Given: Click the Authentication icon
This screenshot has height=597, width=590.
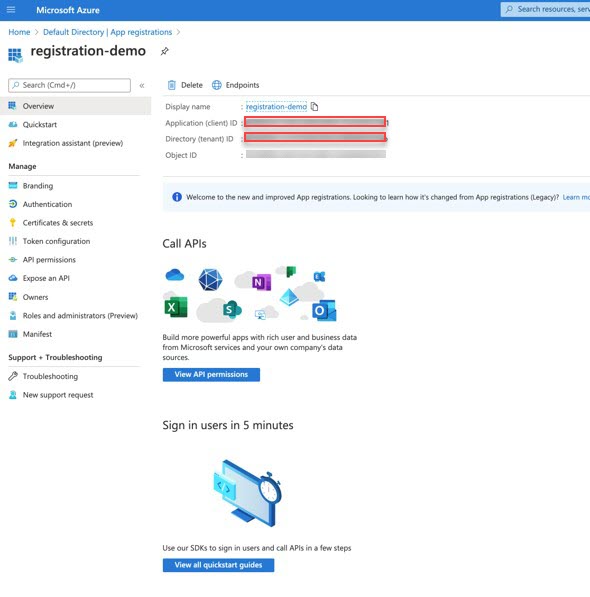Looking at the screenshot, I should pyautogui.click(x=13, y=204).
